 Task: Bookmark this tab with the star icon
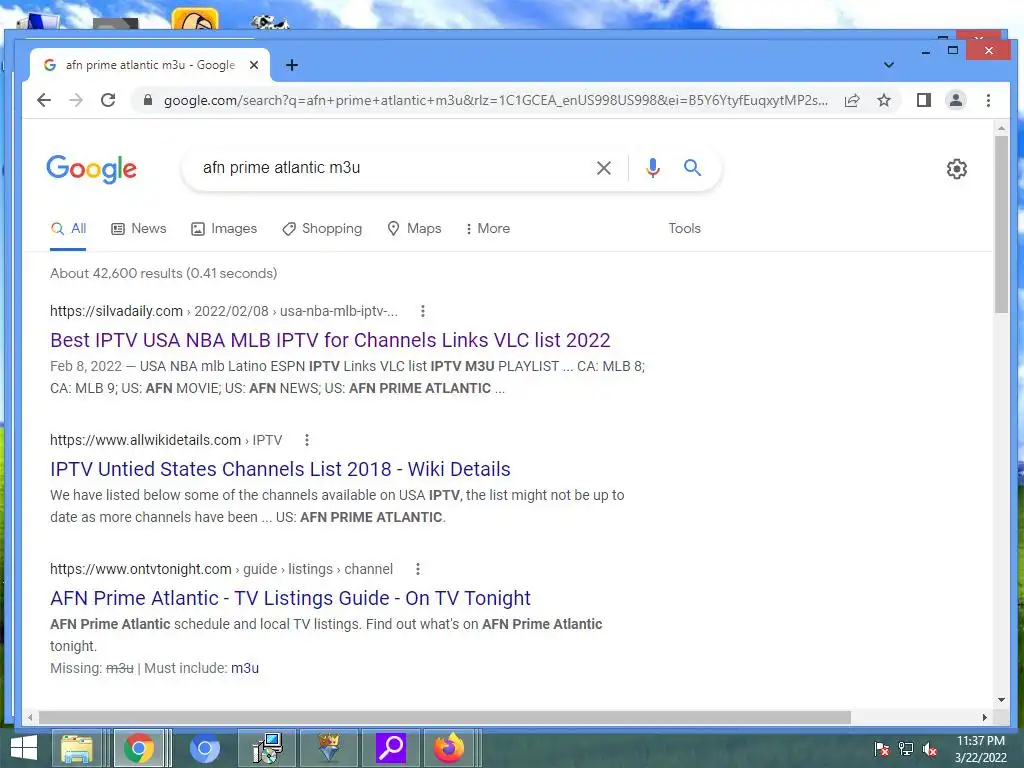click(x=884, y=100)
